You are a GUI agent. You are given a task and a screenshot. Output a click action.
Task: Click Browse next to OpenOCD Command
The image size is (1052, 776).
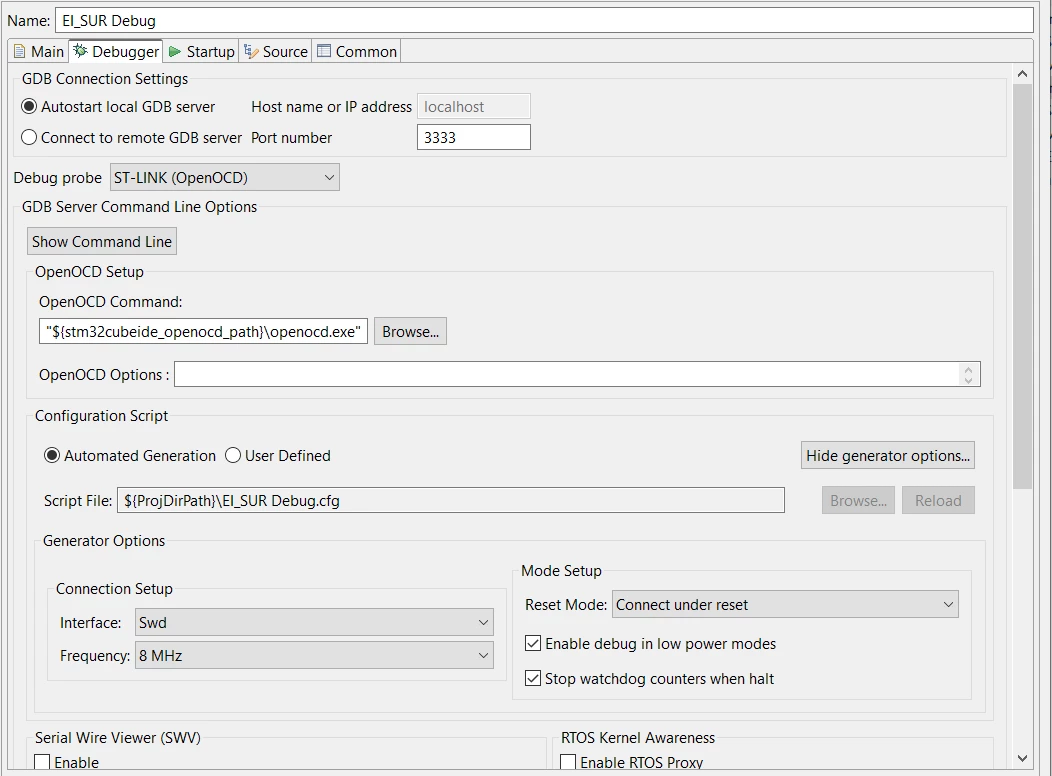coord(411,331)
